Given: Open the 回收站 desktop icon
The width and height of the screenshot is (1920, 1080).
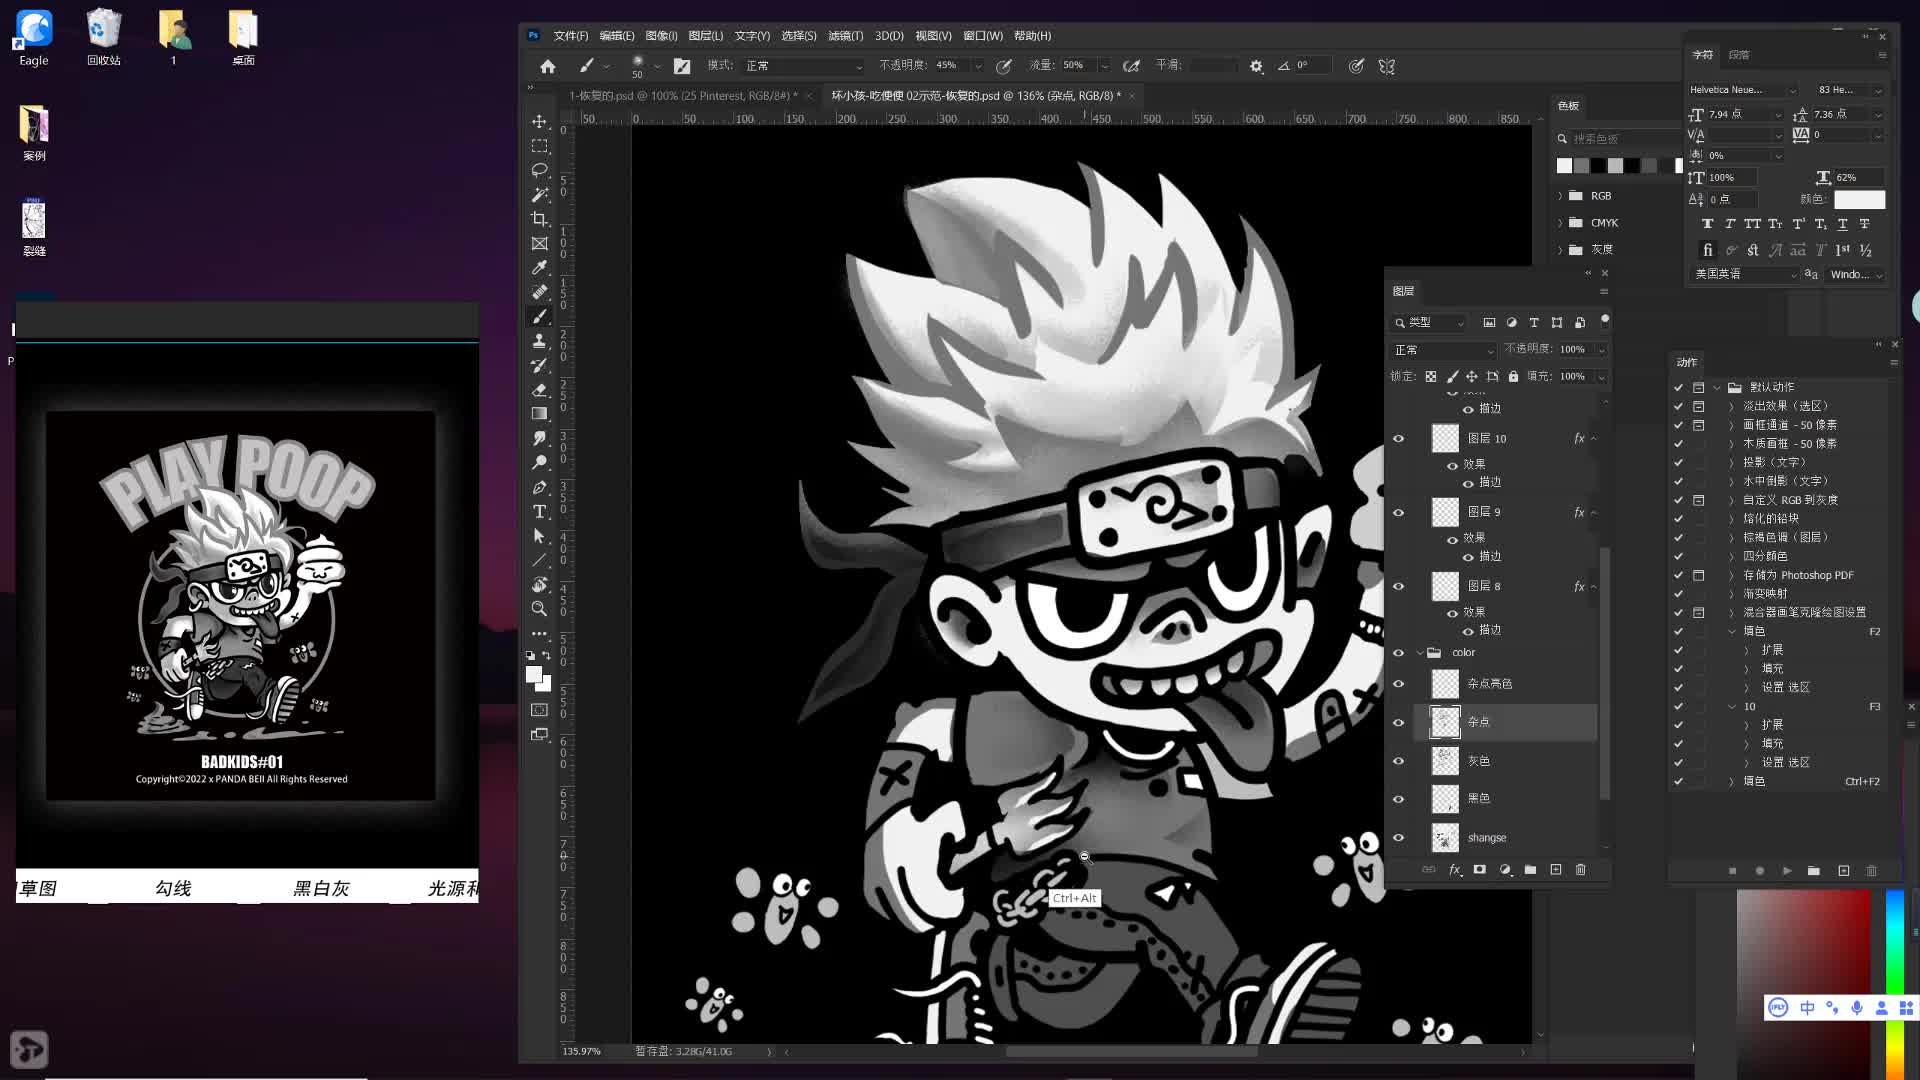Looking at the screenshot, I should pos(103,38).
